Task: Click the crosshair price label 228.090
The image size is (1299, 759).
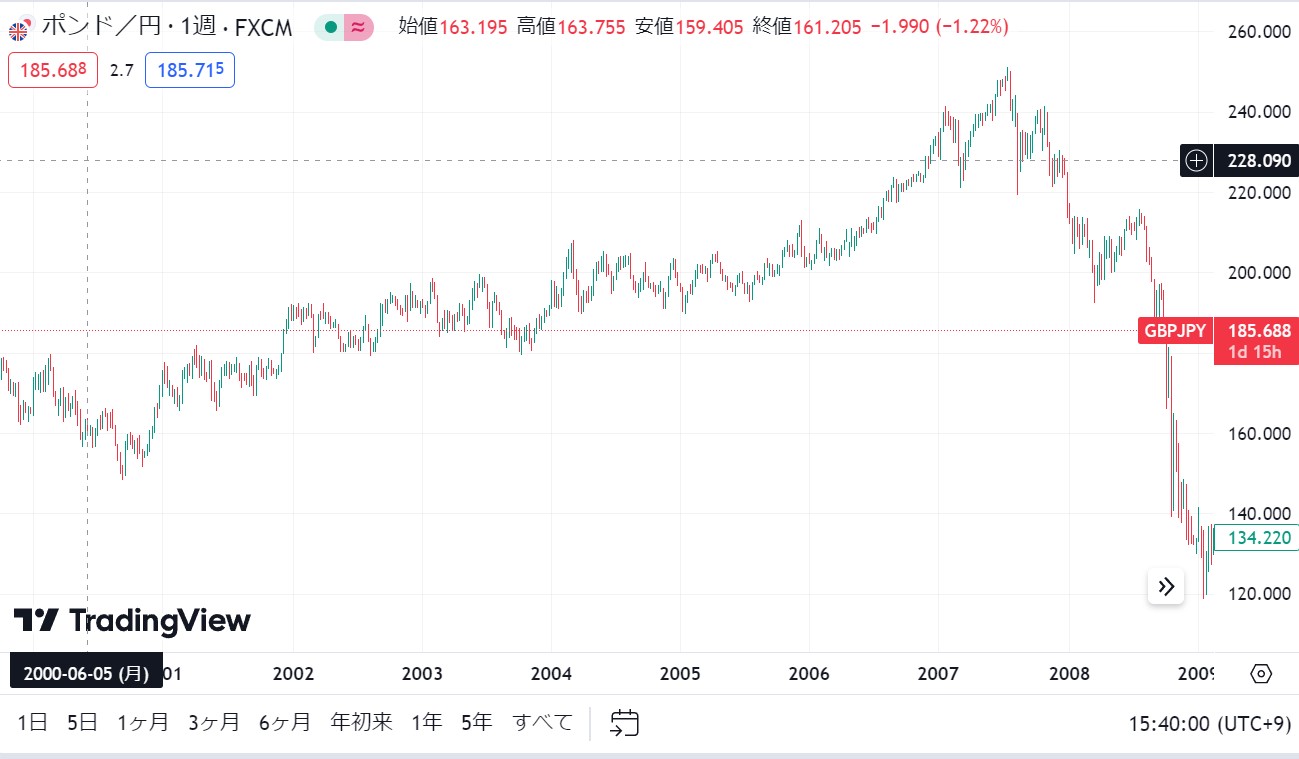Action: [x=1256, y=160]
